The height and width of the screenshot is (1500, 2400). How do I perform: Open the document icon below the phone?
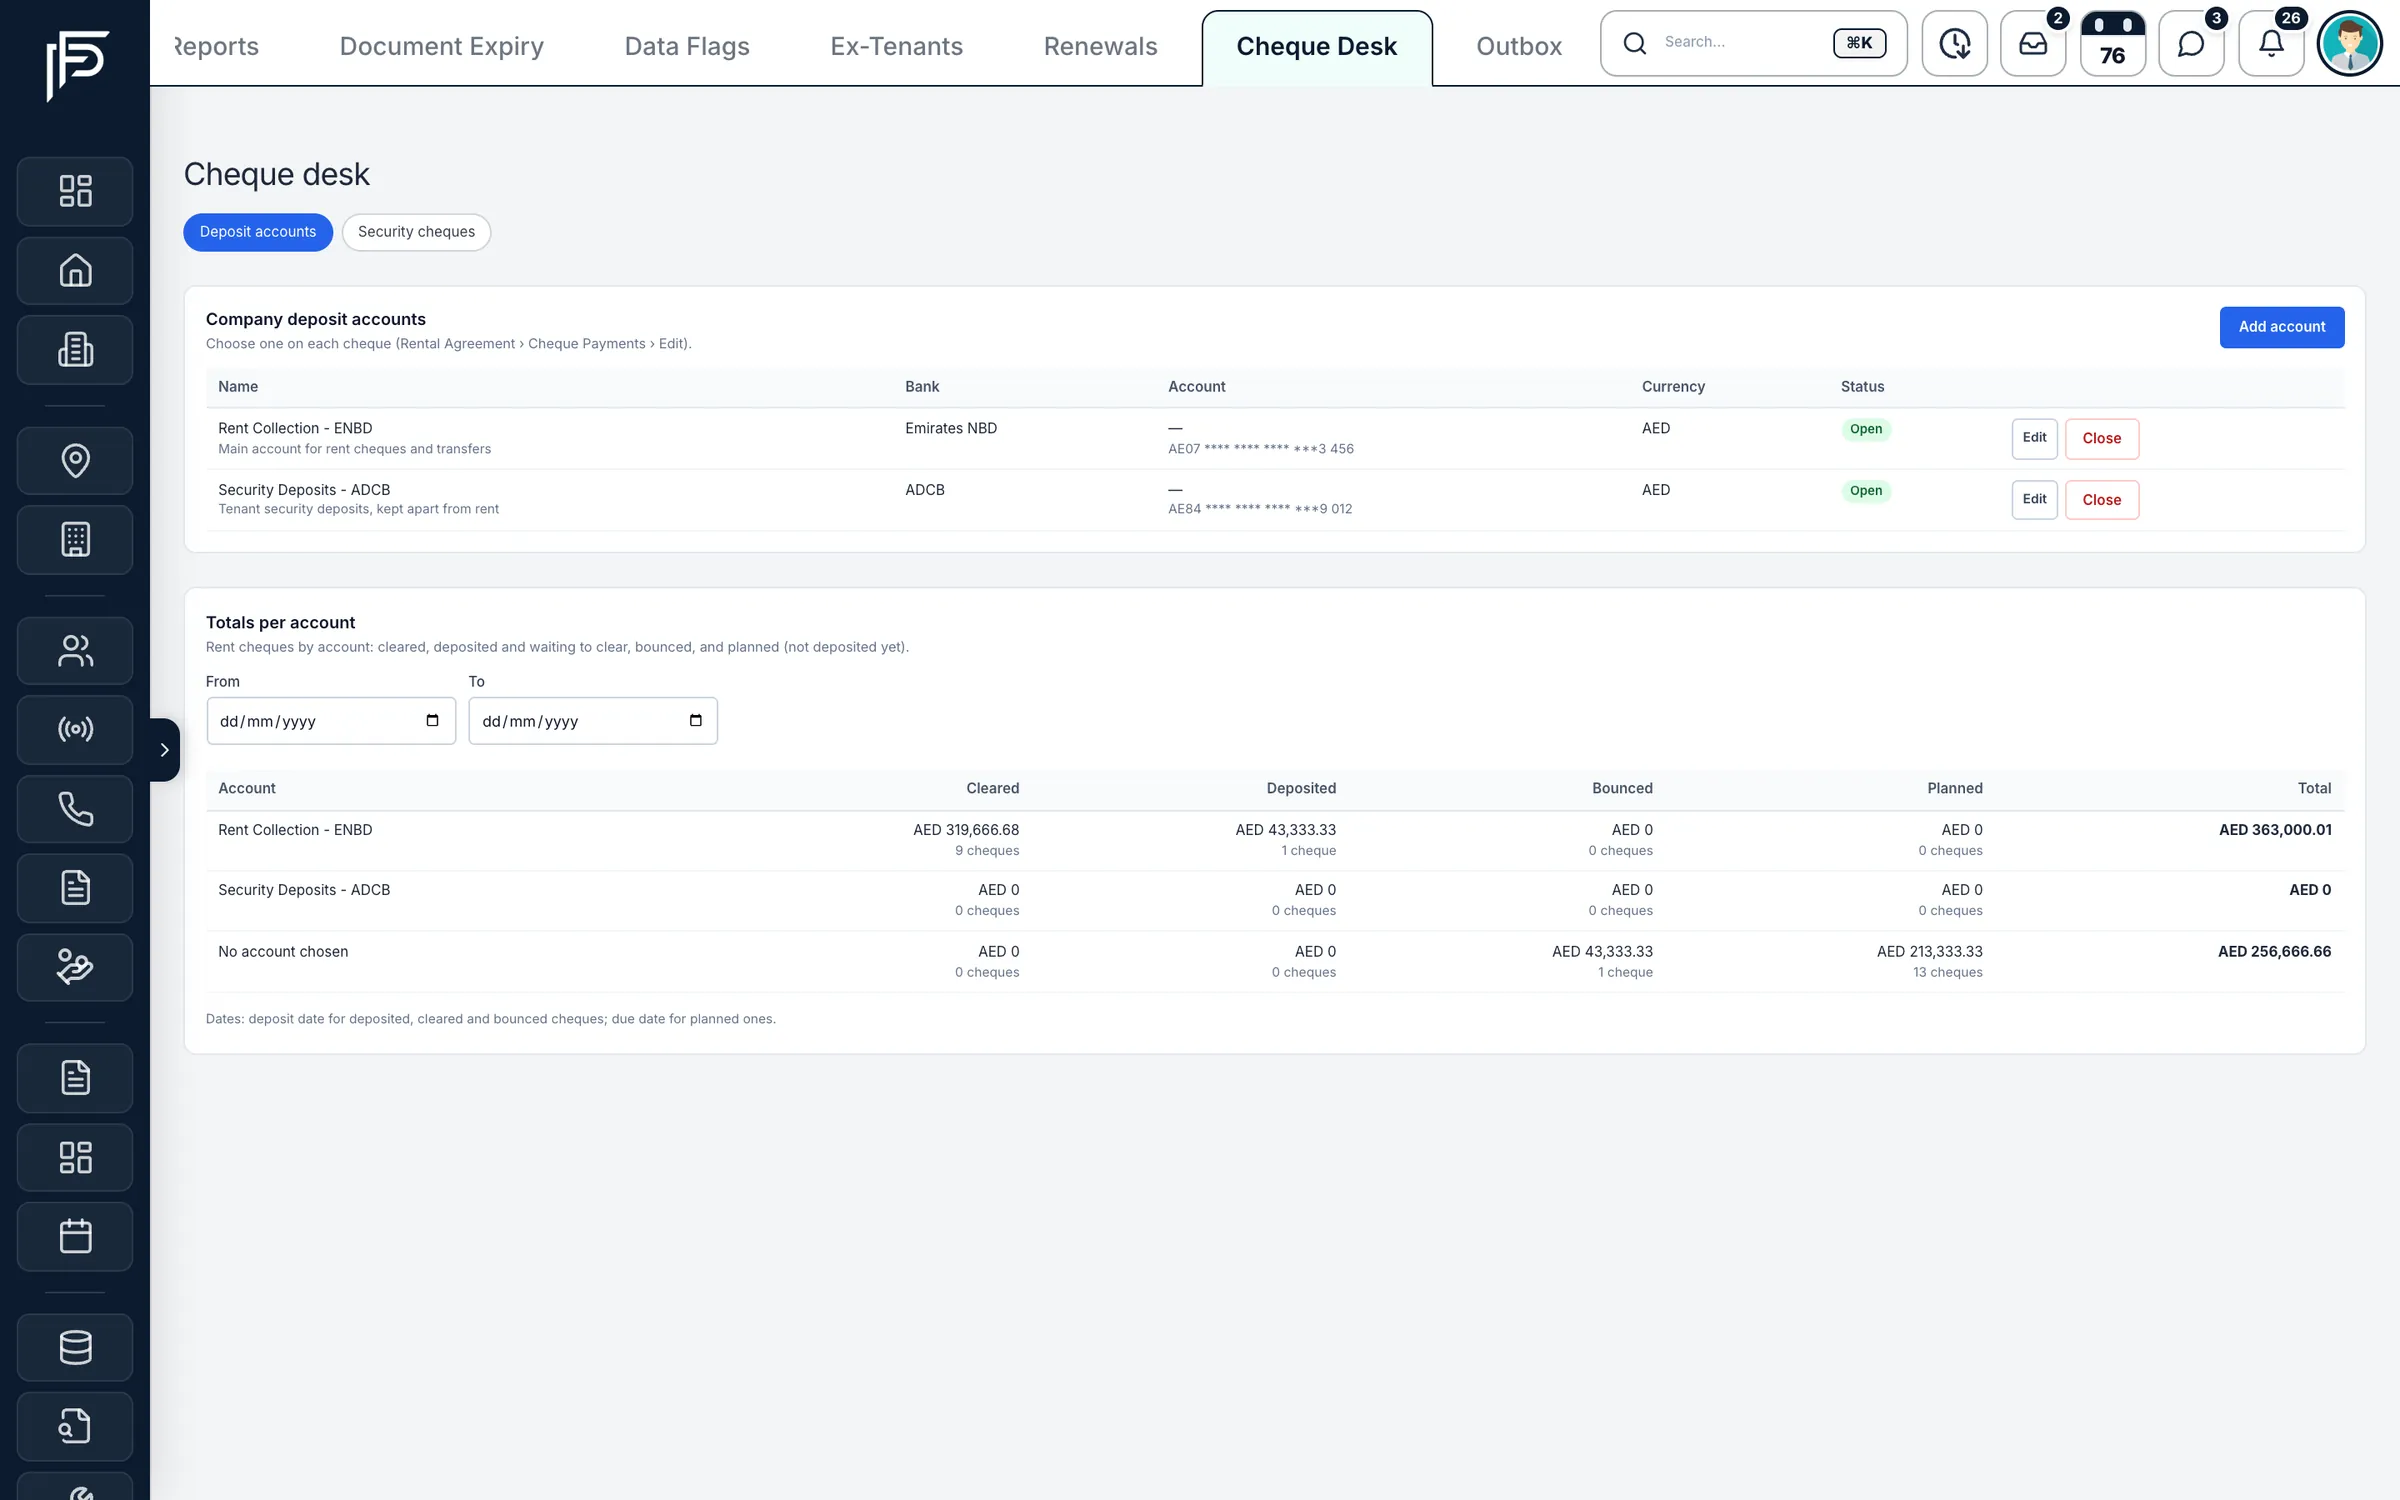pyautogui.click(x=75, y=888)
